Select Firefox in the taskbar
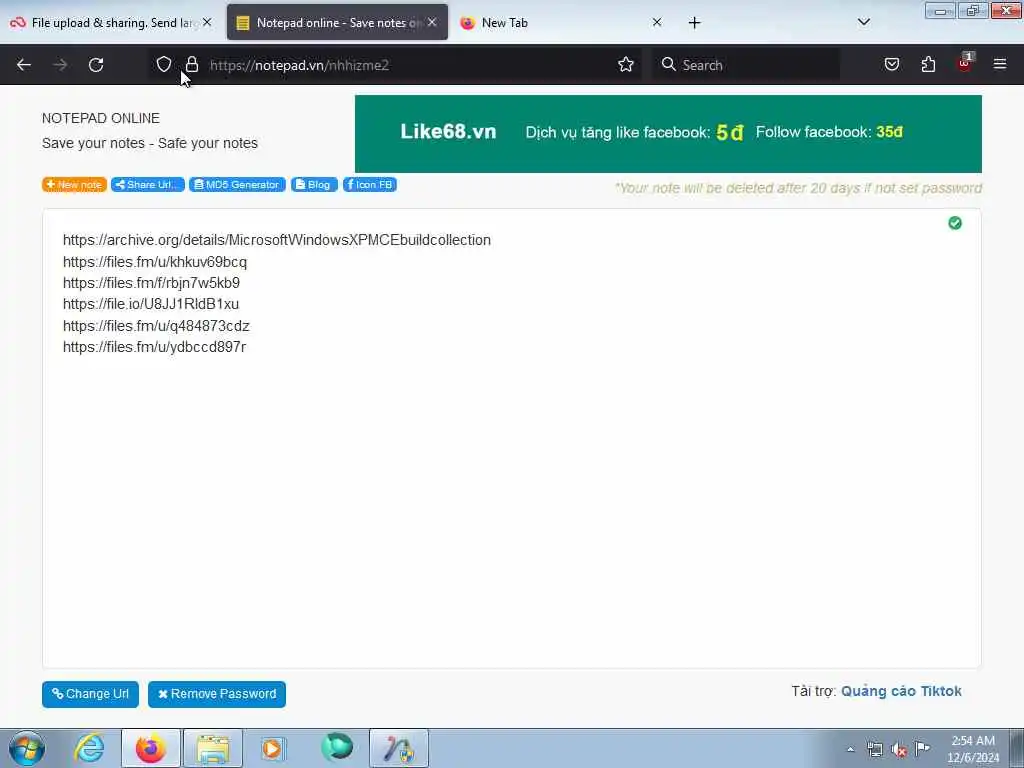Image resolution: width=1024 pixels, height=768 pixels. click(x=151, y=748)
